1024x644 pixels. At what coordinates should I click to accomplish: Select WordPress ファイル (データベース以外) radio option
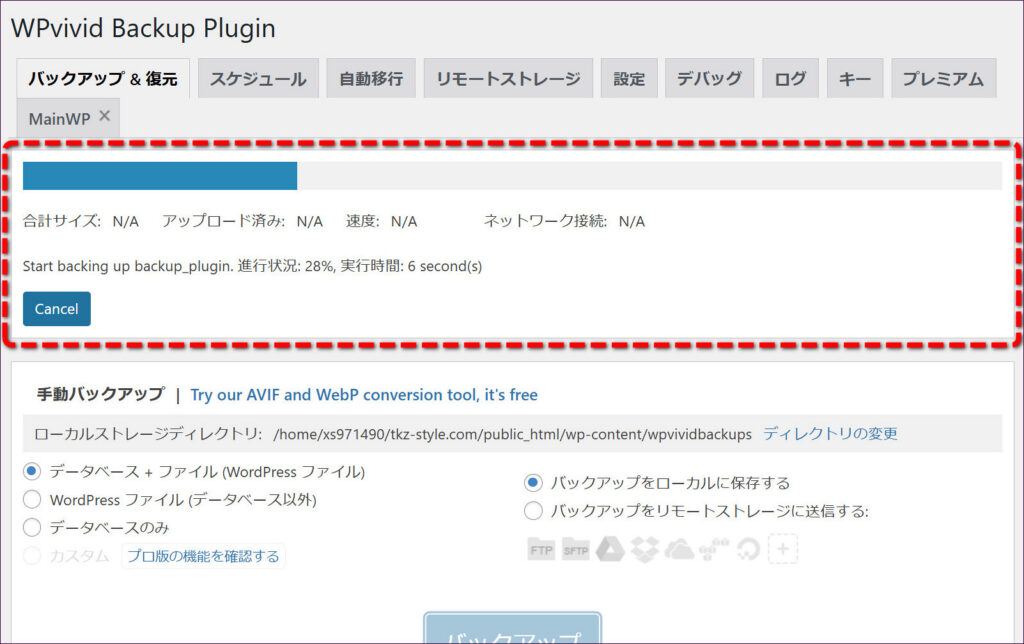(32, 499)
